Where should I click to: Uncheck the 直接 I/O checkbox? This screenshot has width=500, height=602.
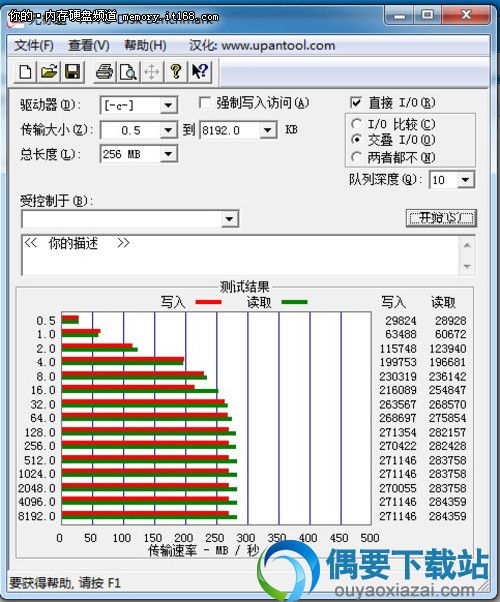tap(356, 103)
